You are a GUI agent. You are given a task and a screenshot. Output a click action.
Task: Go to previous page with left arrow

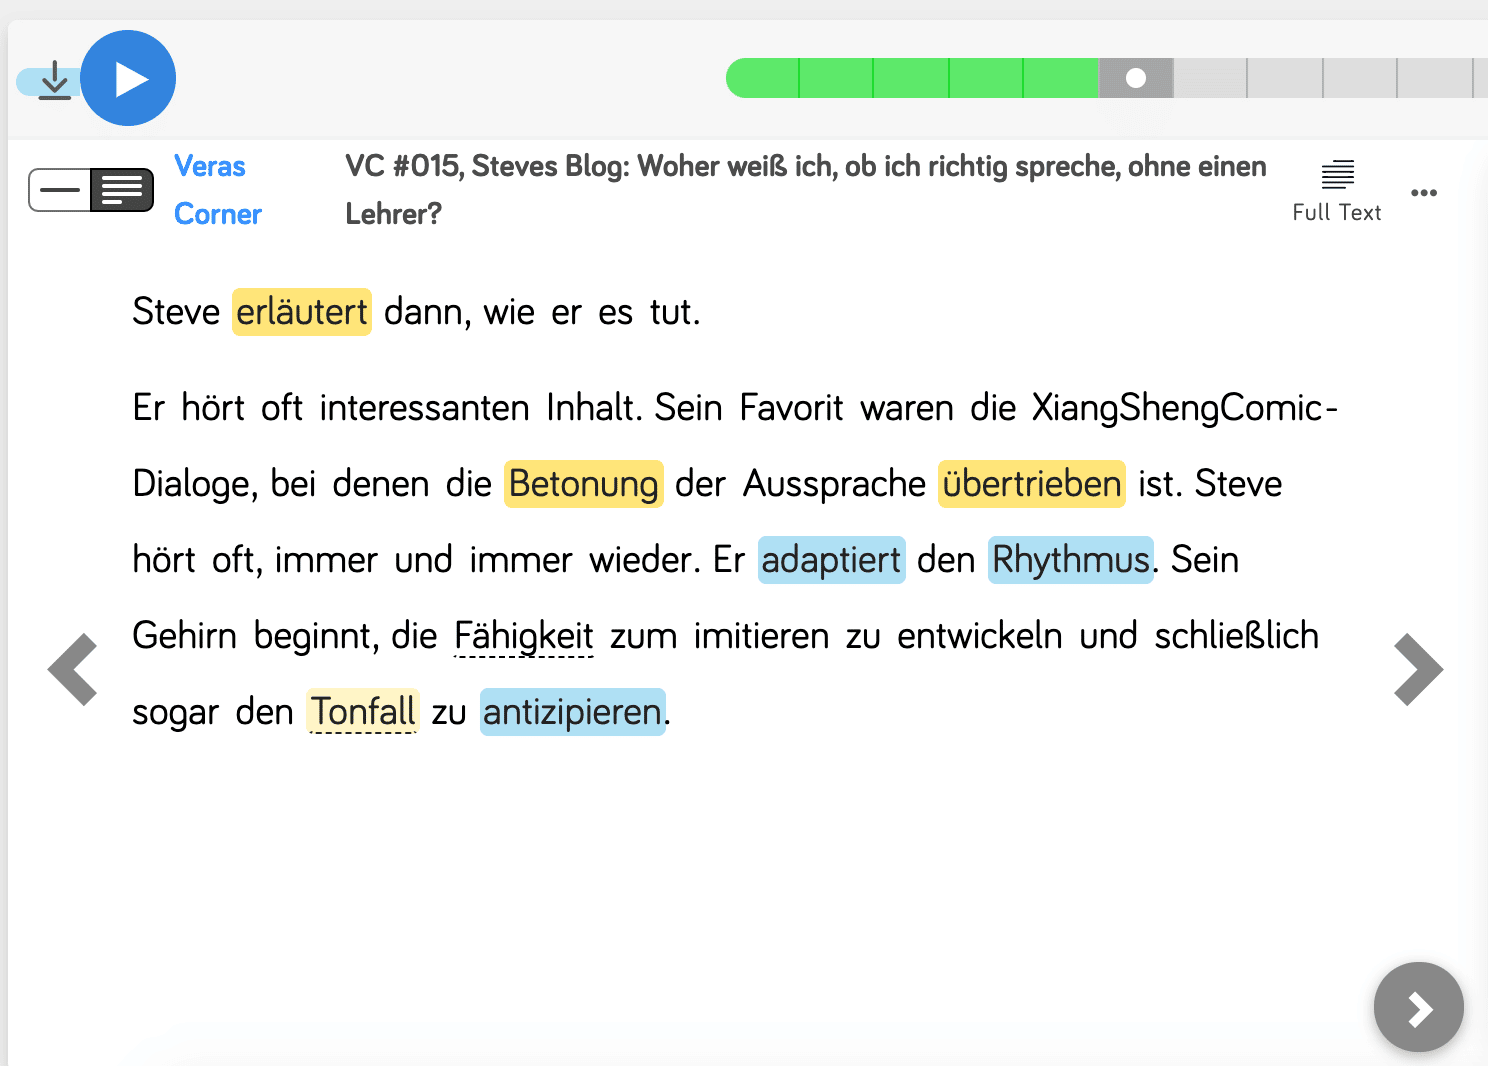pos(73,669)
